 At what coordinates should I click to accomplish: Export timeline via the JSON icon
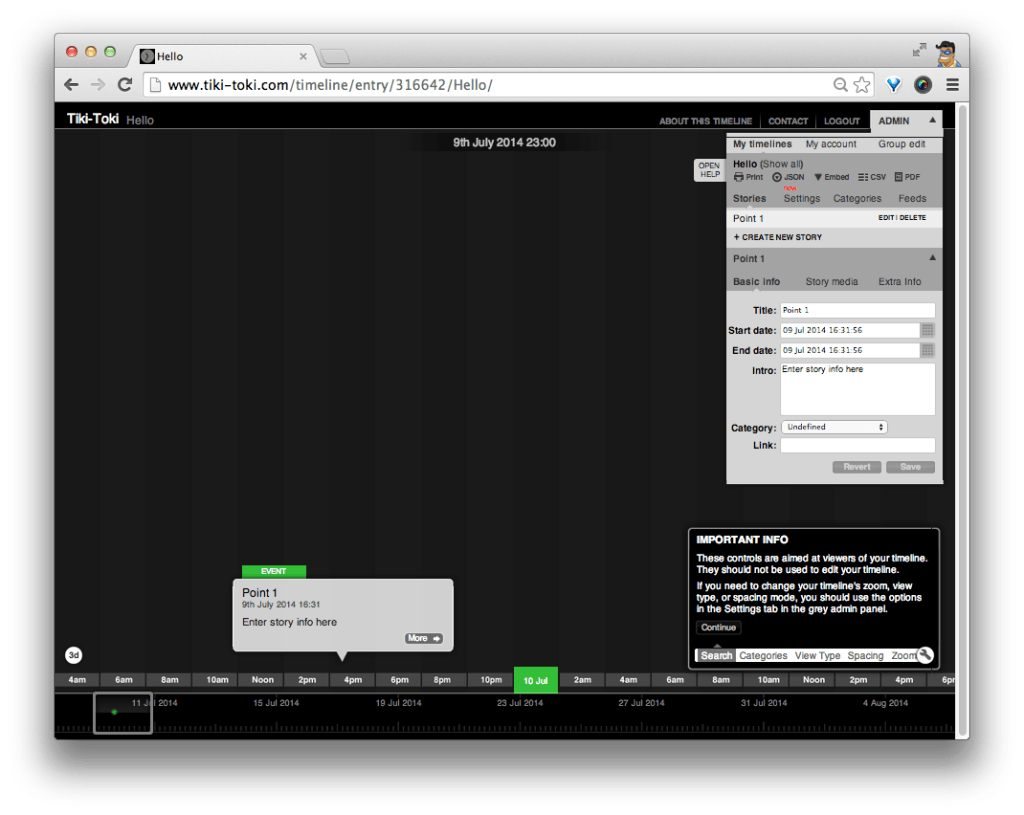click(777, 177)
